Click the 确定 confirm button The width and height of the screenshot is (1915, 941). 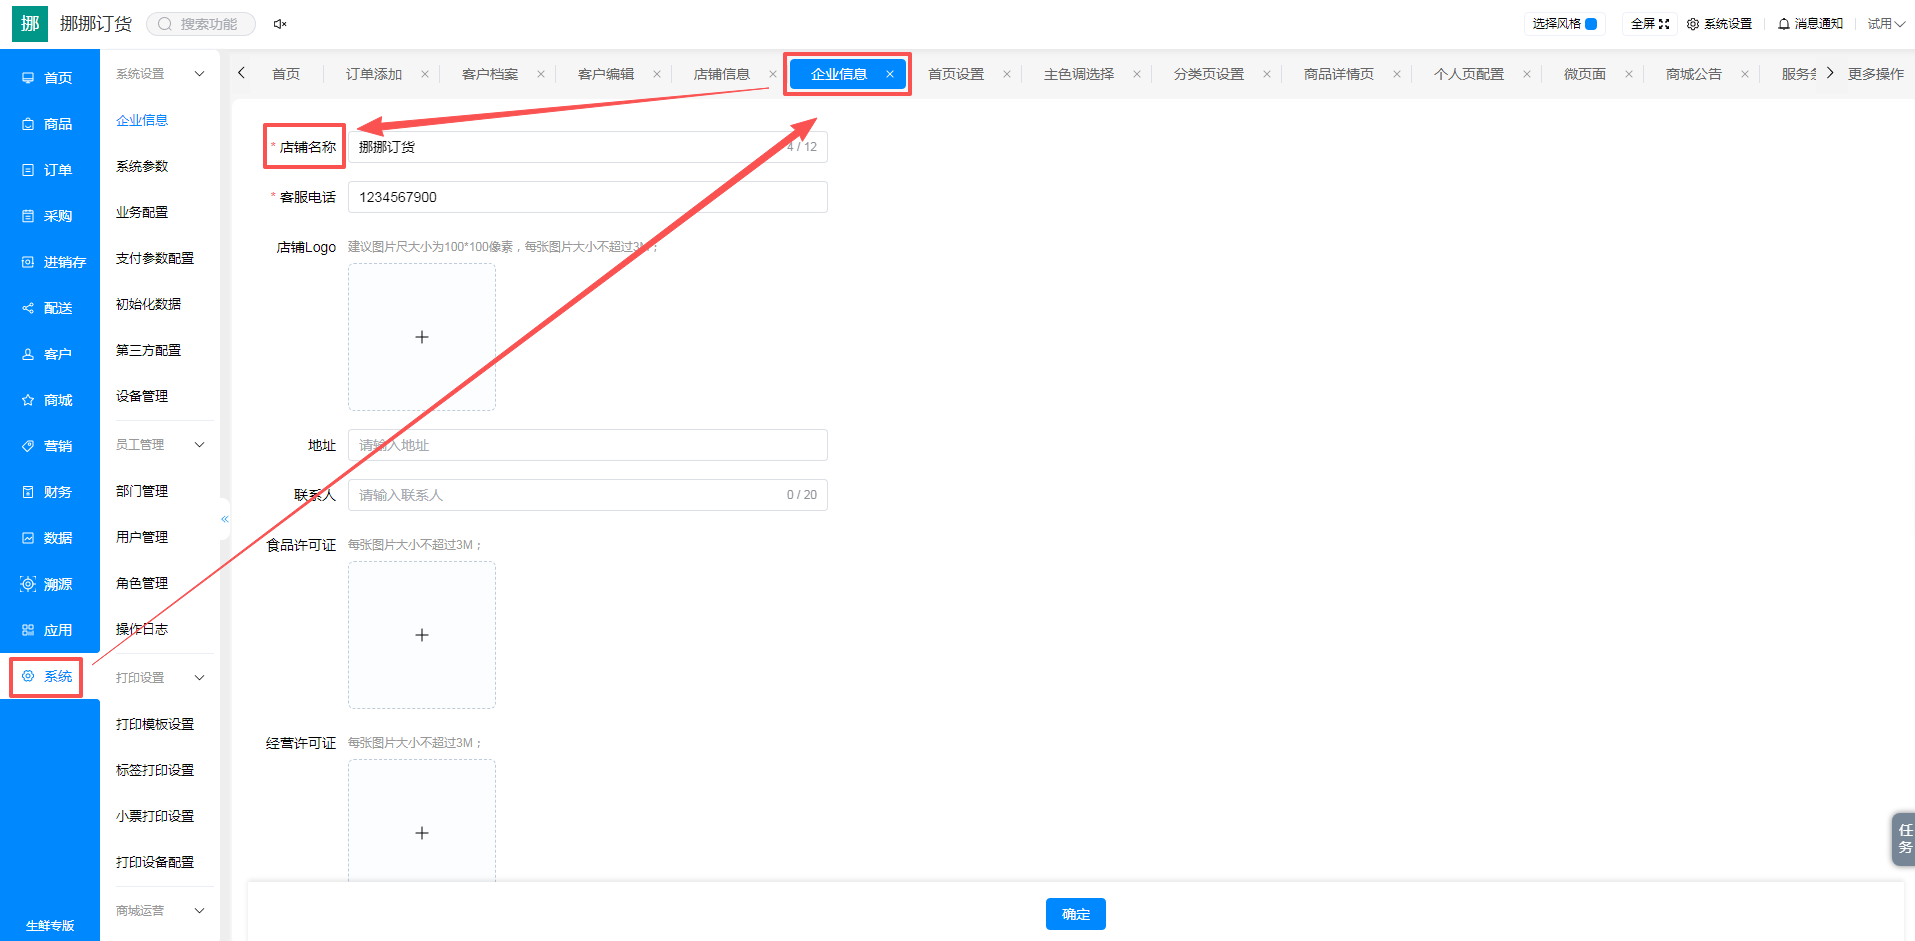pyautogui.click(x=1076, y=914)
